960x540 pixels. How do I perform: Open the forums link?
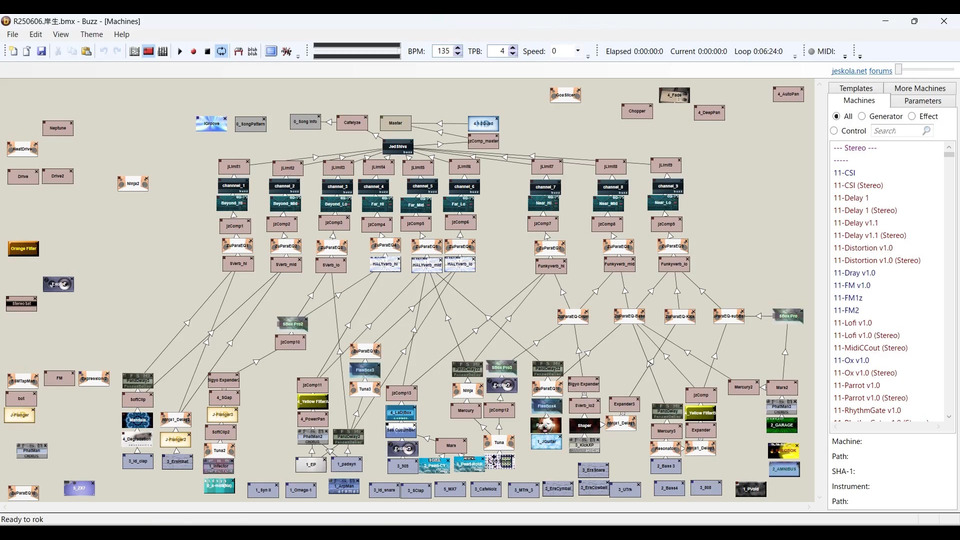[880, 71]
